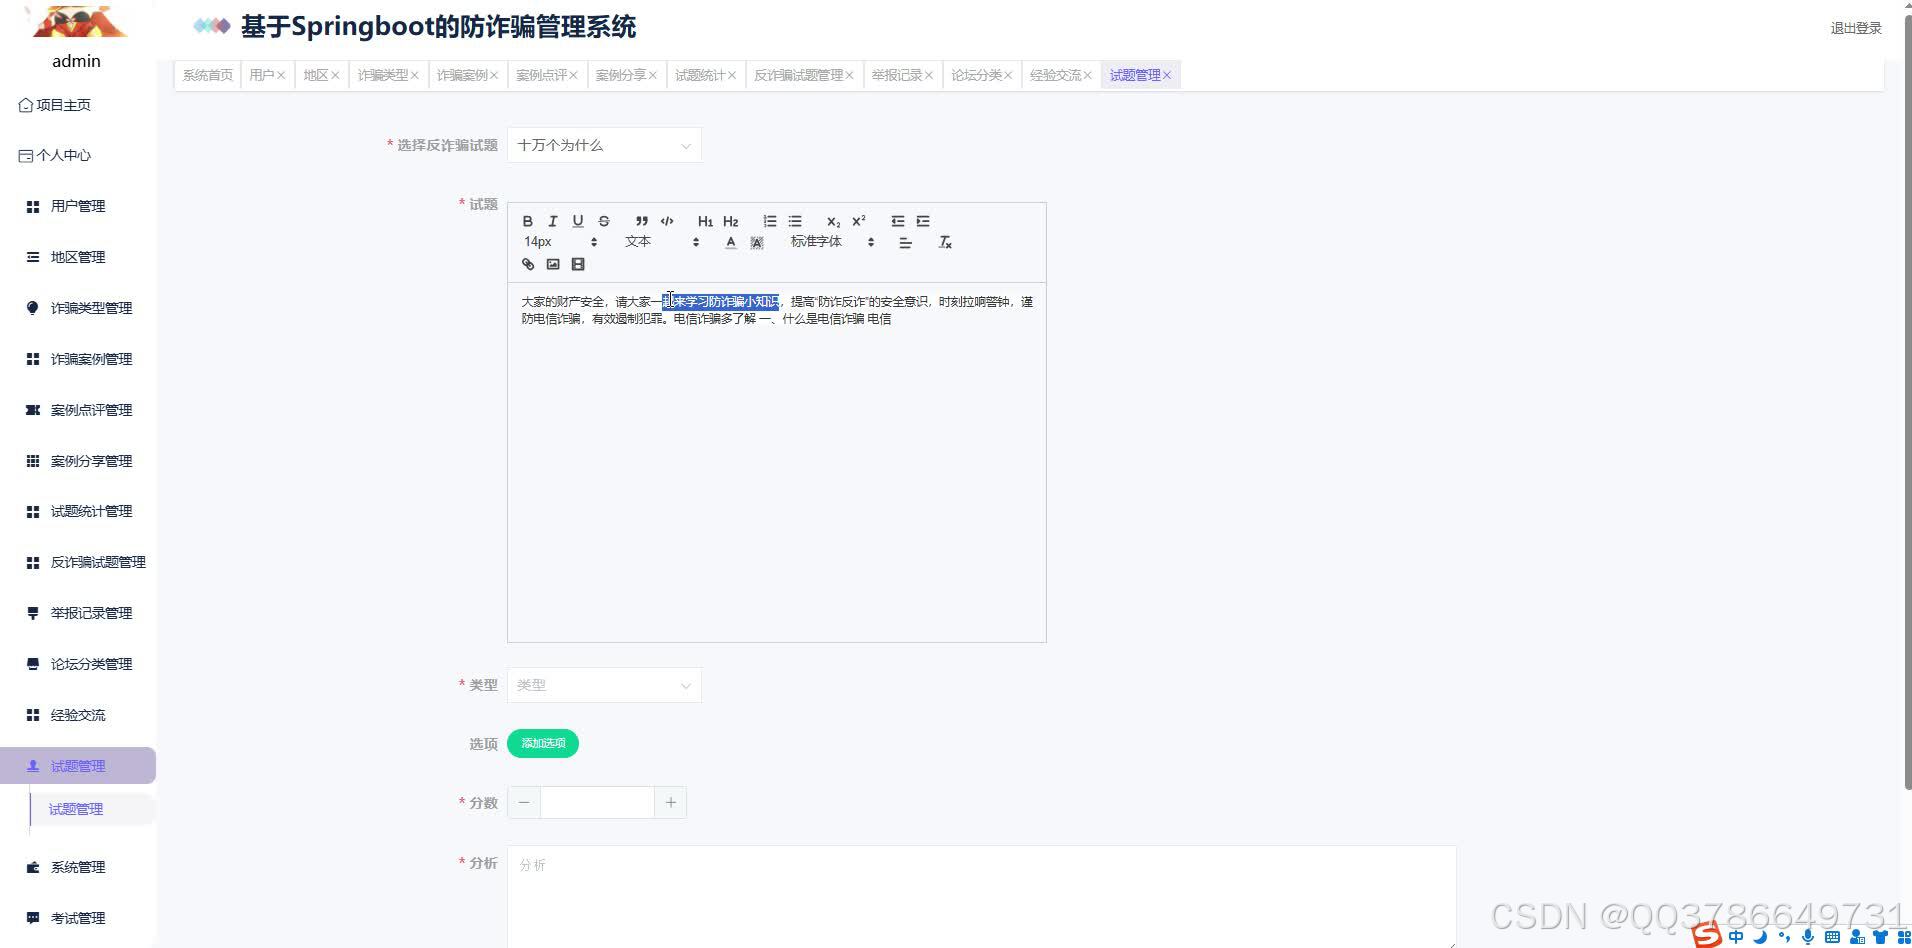Viewport: 1912px width, 948px height.
Task: Insert an image into the question editor
Action: coord(554,264)
